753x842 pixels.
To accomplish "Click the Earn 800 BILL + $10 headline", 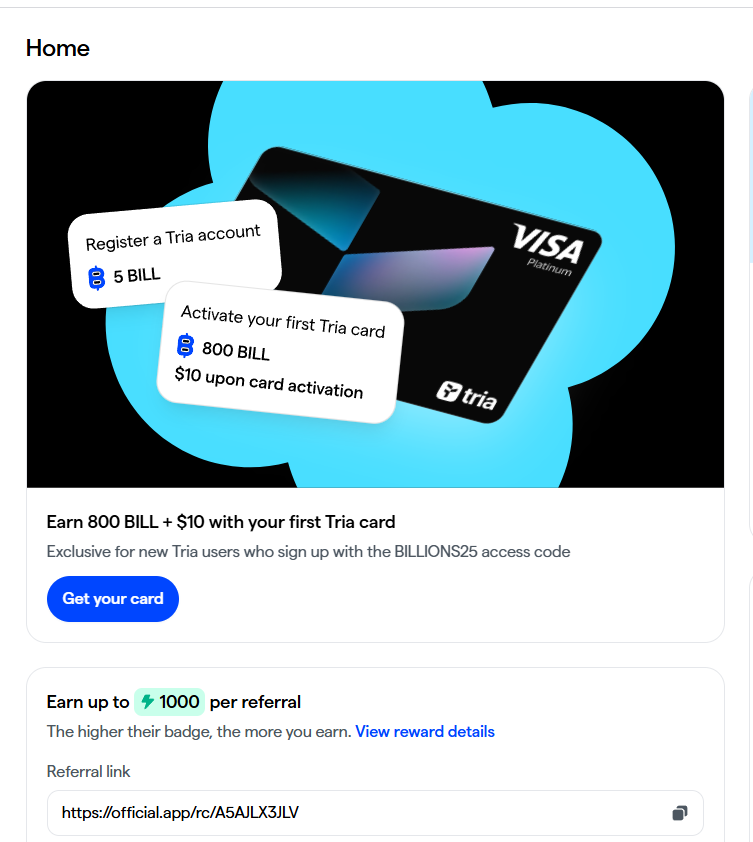I will coord(221,522).
